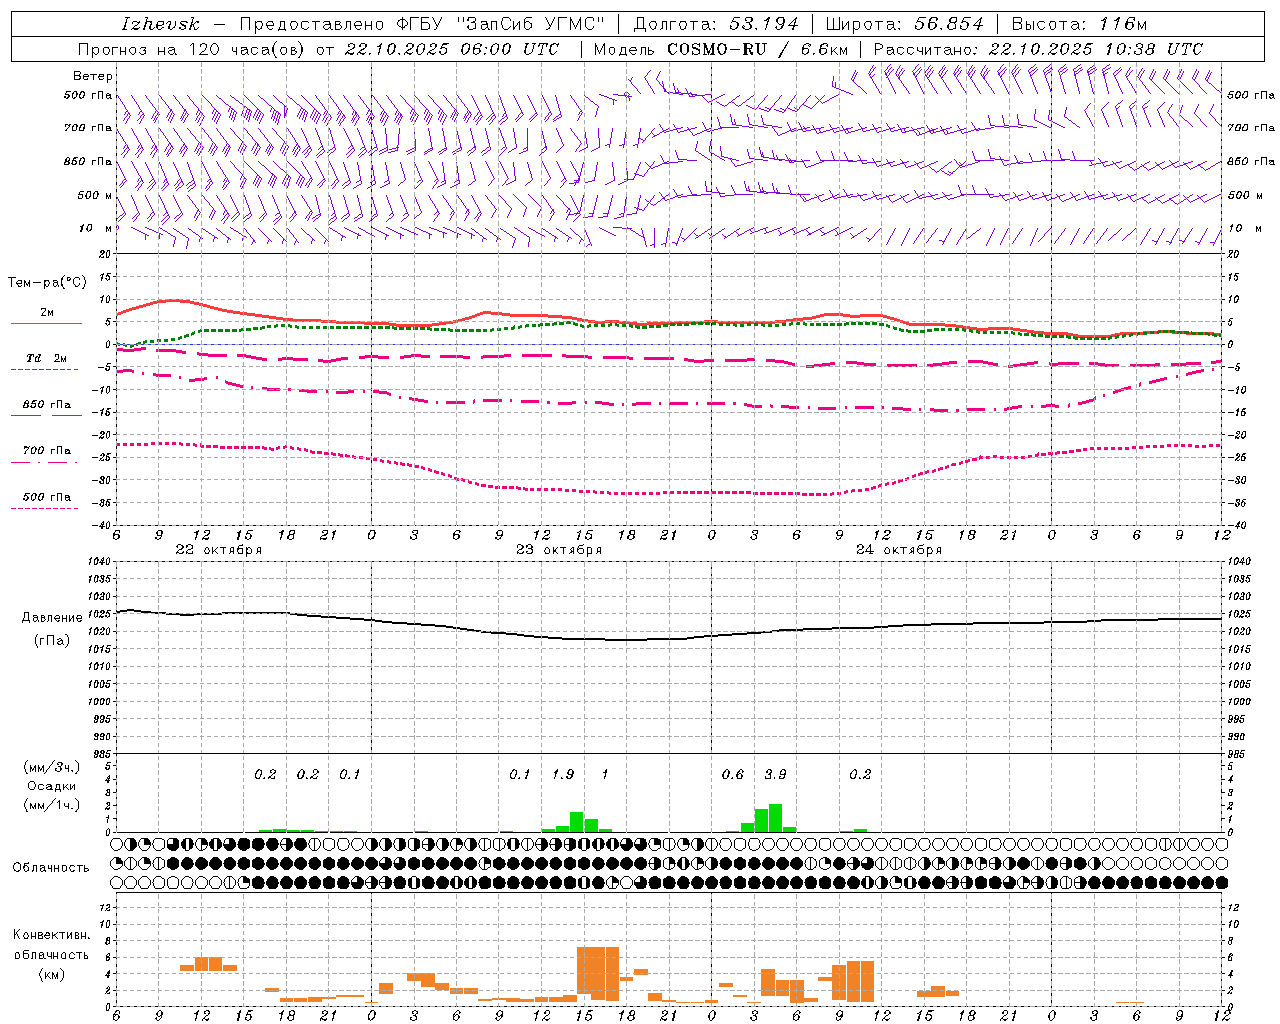Select the (мм/1ч.) precipitation unit label
The width and height of the screenshot is (1280, 1024).
click(51, 805)
